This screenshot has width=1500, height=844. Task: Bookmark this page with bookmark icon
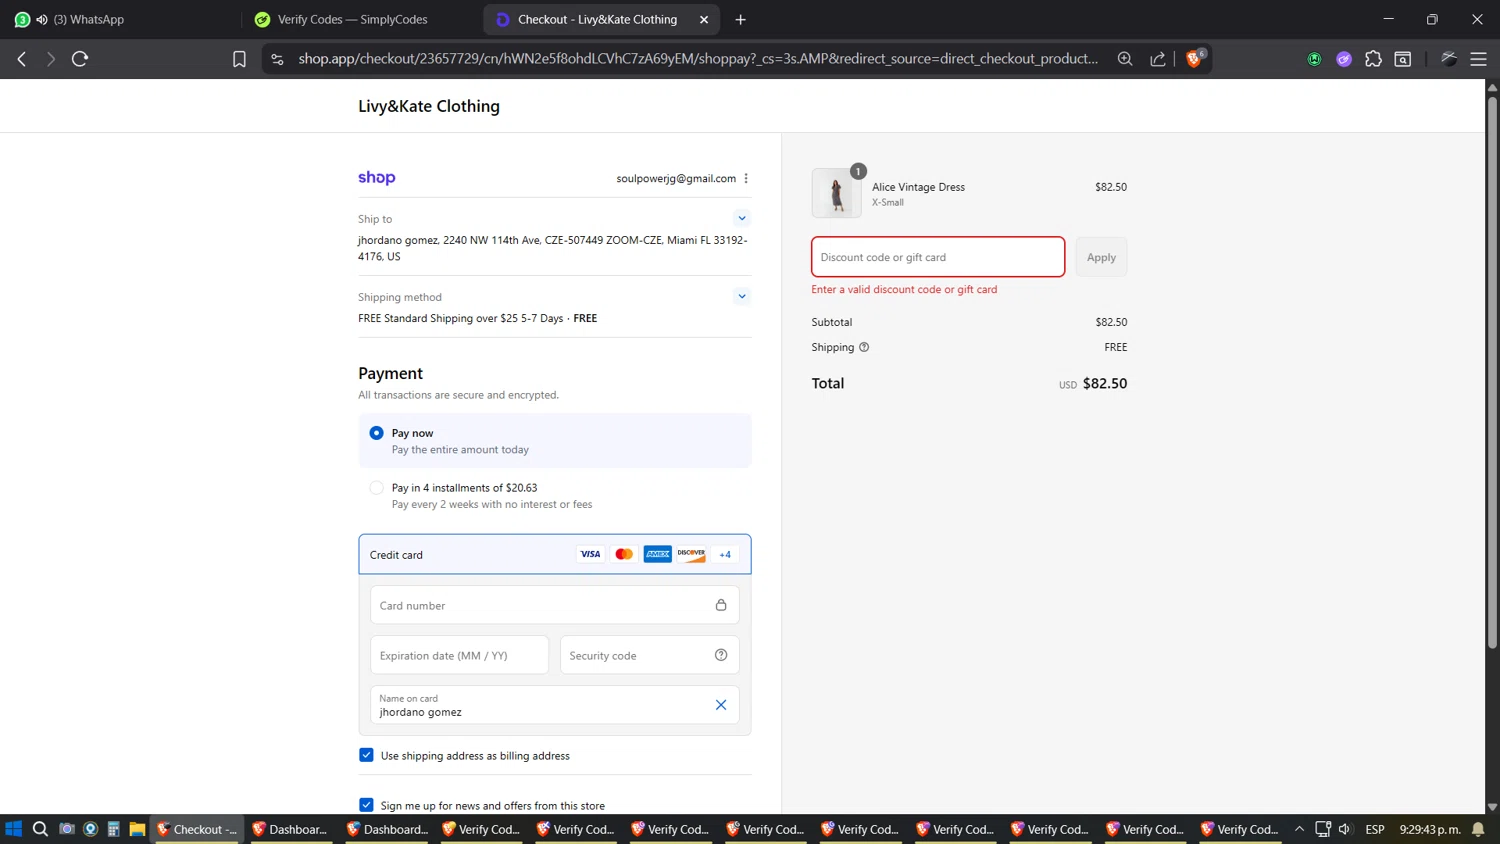pyautogui.click(x=239, y=59)
